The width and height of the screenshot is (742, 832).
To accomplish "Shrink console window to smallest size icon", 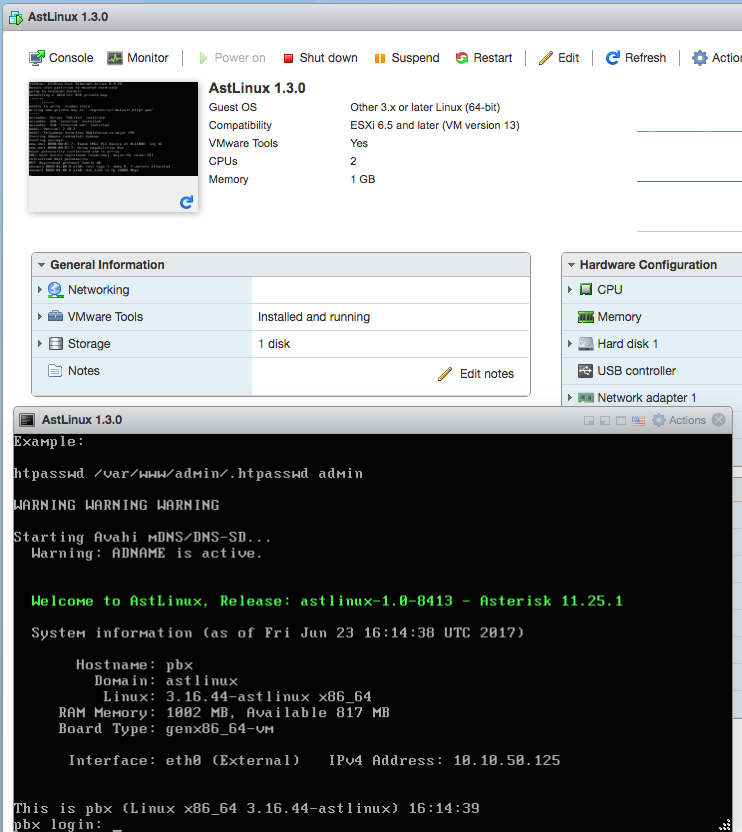I will 589,421.
